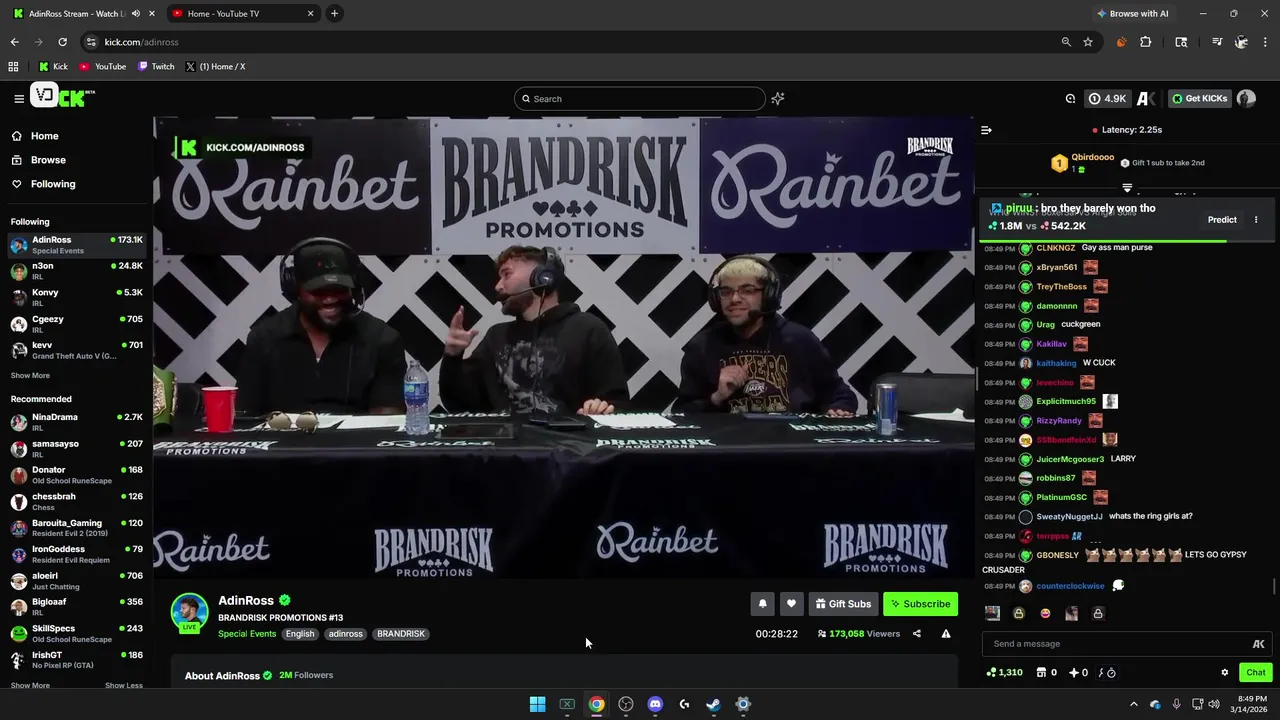This screenshot has width=1280, height=720.
Task: Open n3on's channel in Following list
Action: tap(76, 271)
